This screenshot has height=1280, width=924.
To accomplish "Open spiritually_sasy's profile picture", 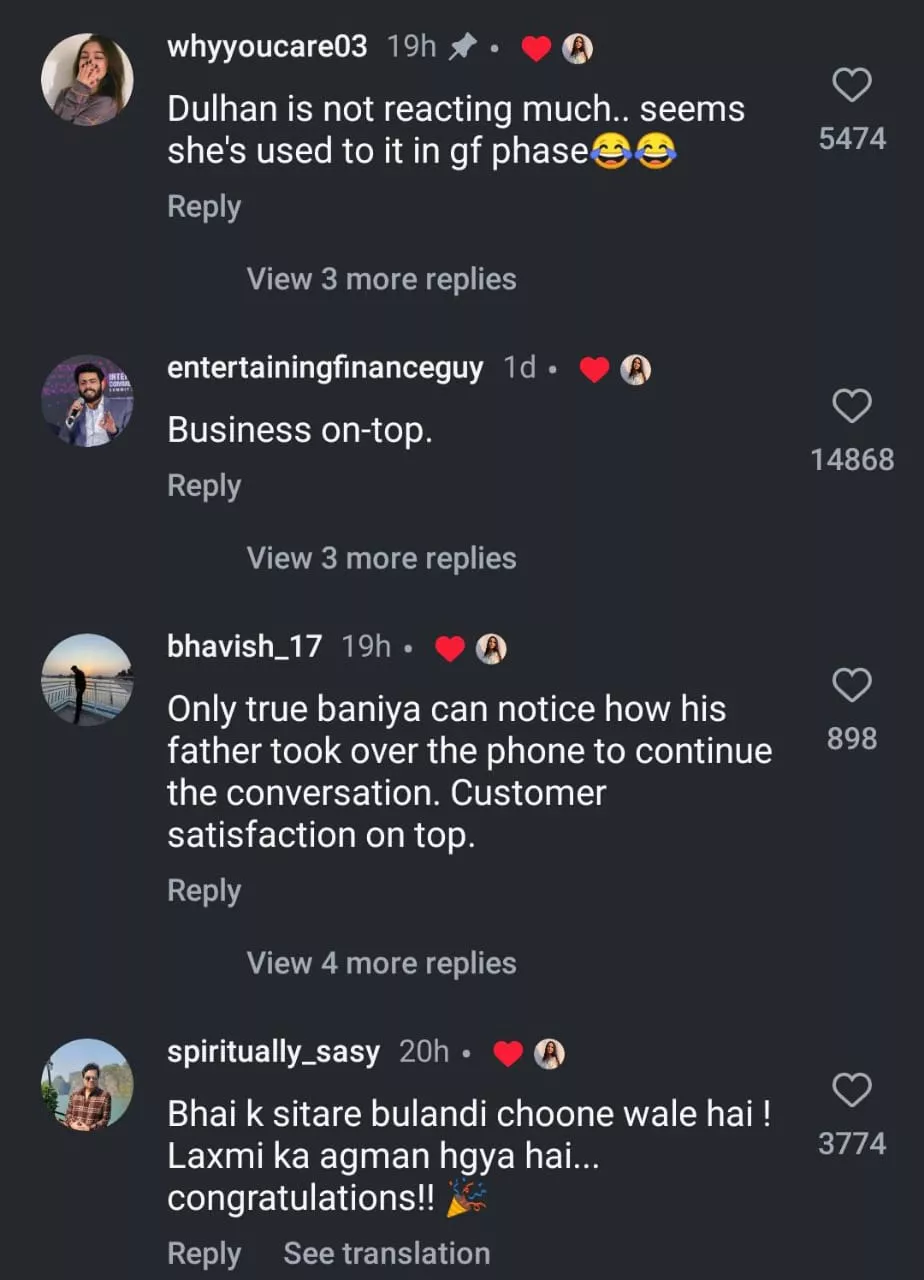I will tap(87, 1085).
